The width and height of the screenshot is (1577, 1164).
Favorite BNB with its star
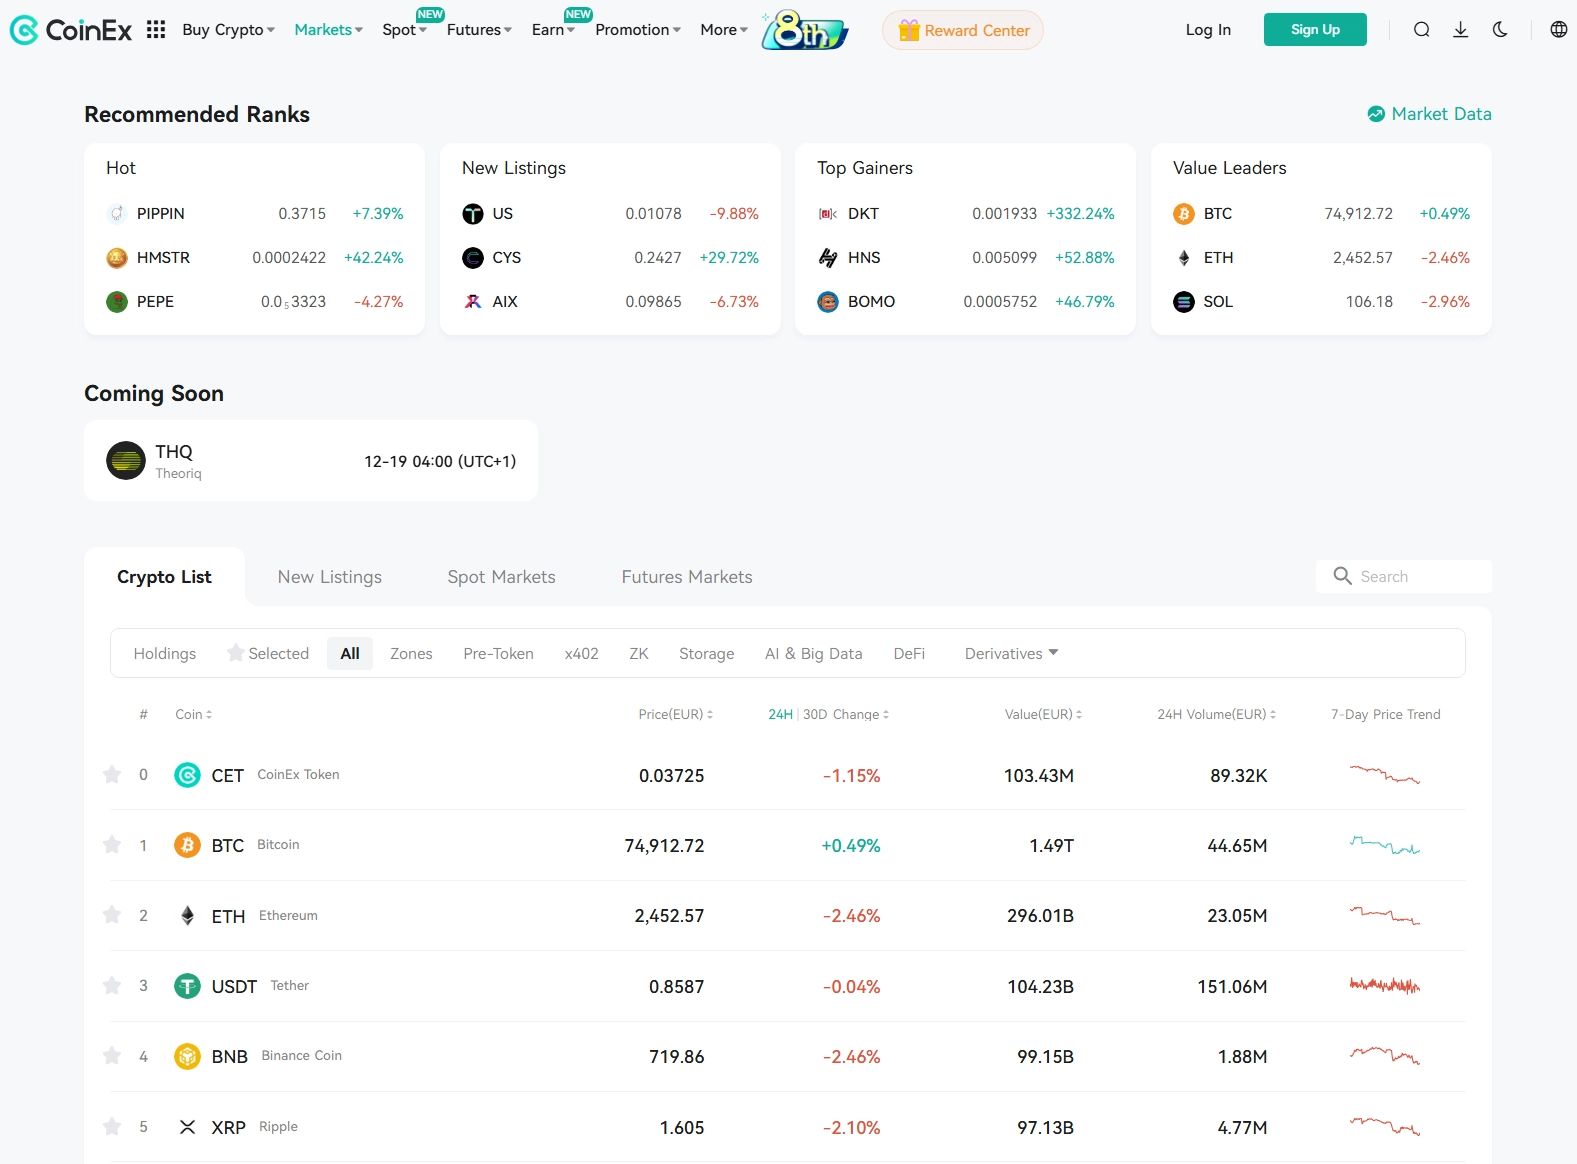click(x=112, y=1055)
